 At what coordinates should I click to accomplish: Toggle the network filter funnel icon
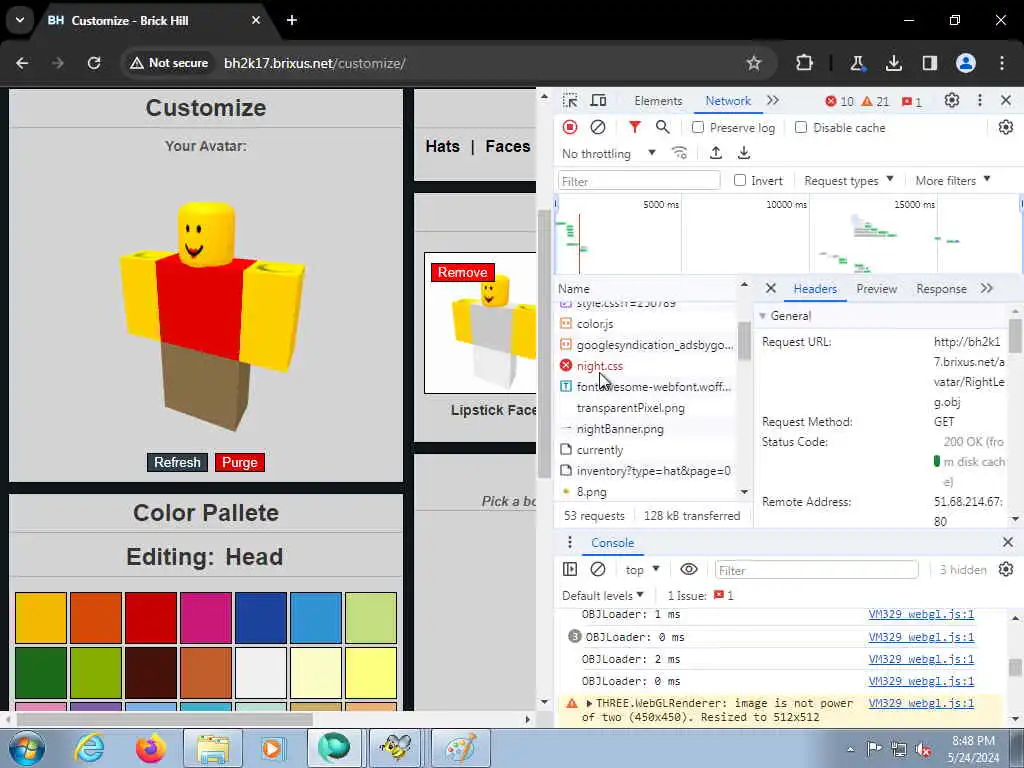coord(634,127)
